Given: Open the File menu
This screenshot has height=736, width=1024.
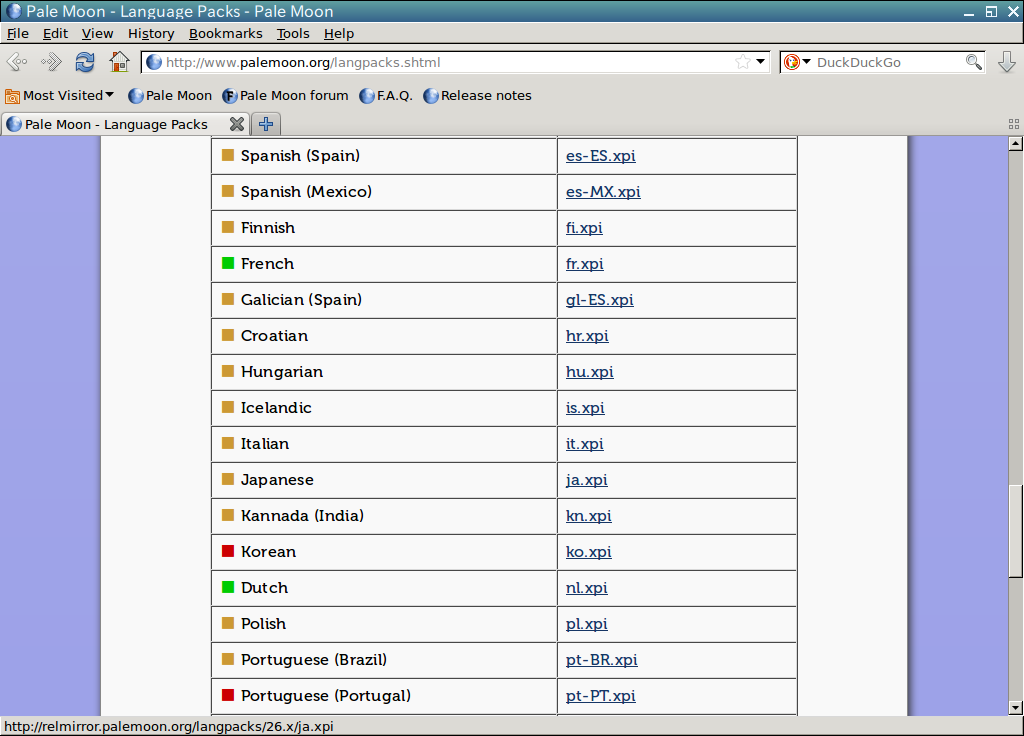Looking at the screenshot, I should point(18,33).
